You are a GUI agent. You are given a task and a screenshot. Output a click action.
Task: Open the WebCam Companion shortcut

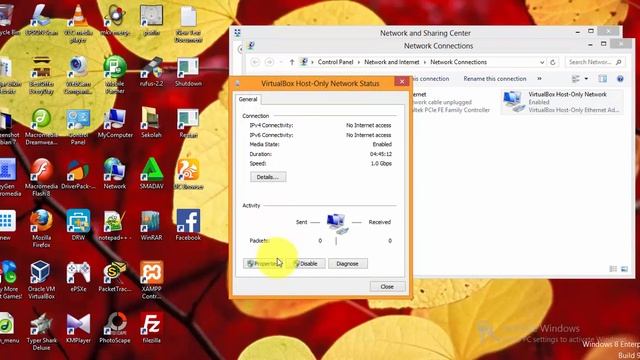78,75
